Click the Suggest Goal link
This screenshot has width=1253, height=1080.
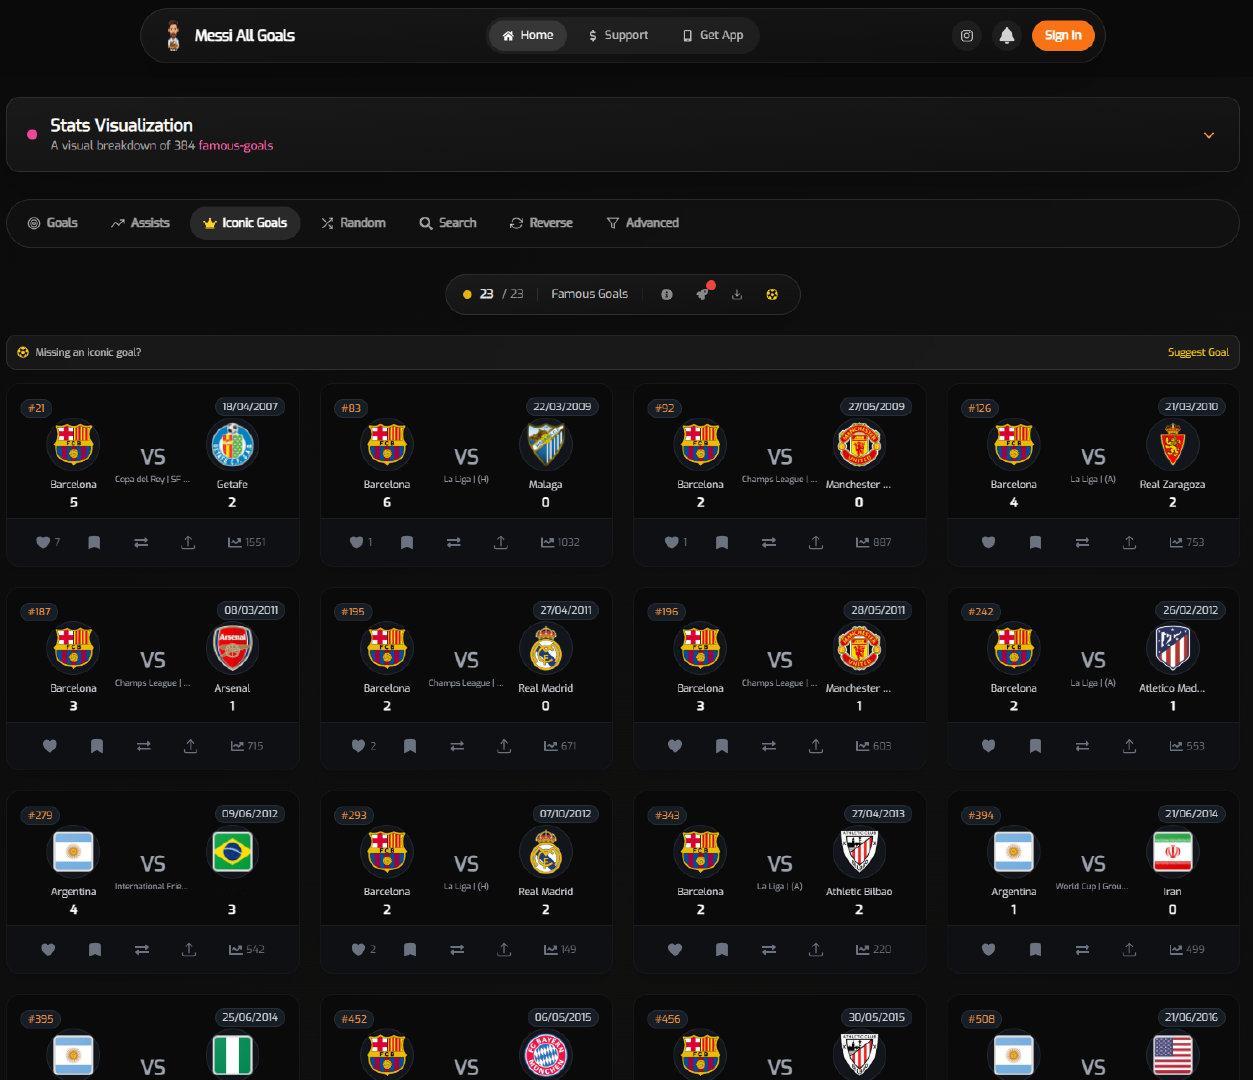tap(1198, 352)
